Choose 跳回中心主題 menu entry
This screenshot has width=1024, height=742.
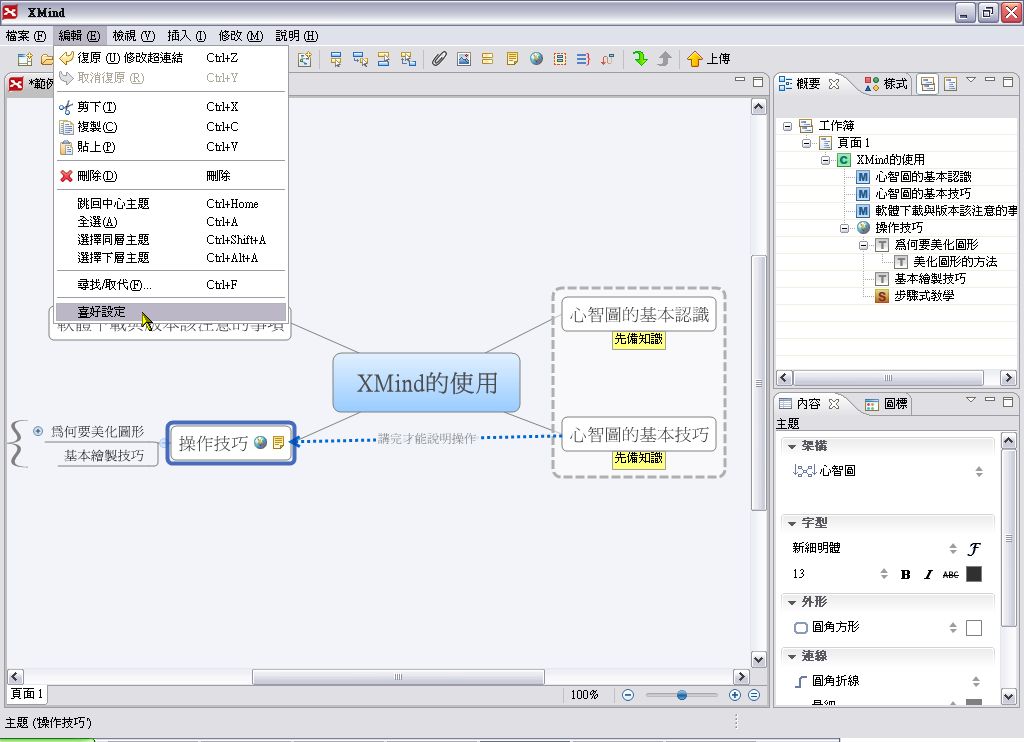(171, 204)
